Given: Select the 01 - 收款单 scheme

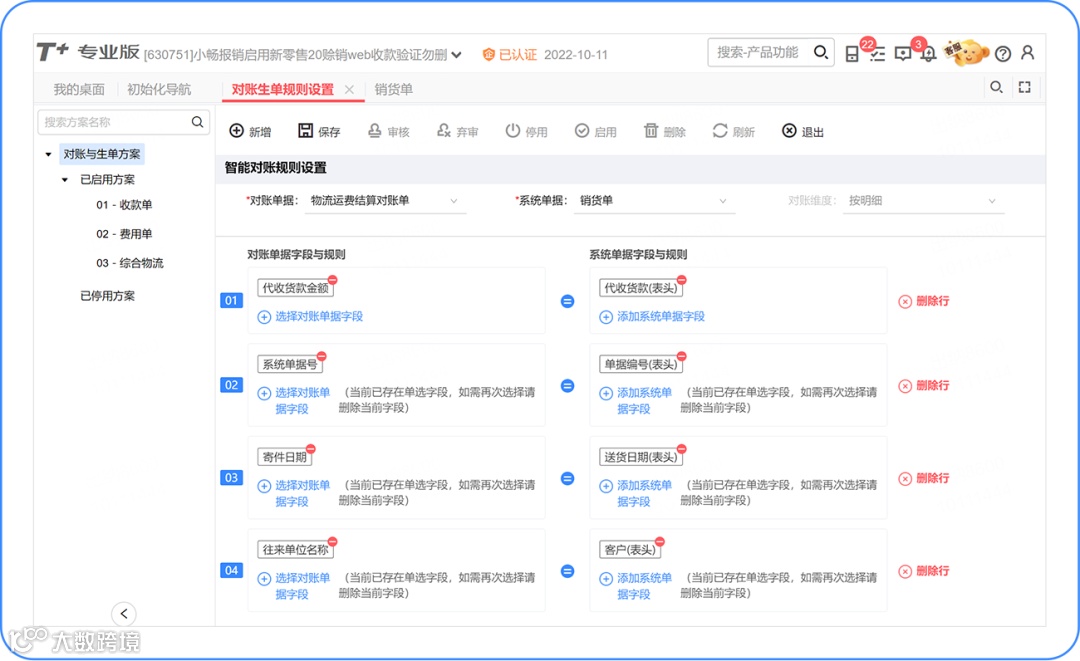Looking at the screenshot, I should point(124,204).
